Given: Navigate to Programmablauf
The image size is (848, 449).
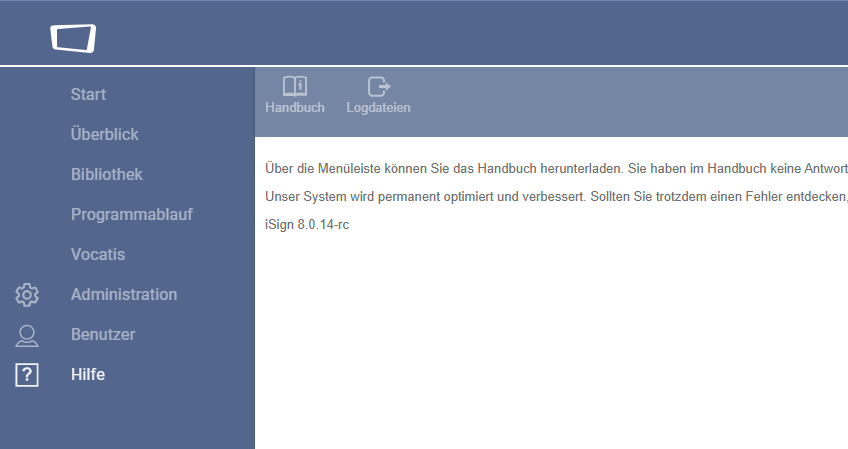Looking at the screenshot, I should (x=131, y=214).
